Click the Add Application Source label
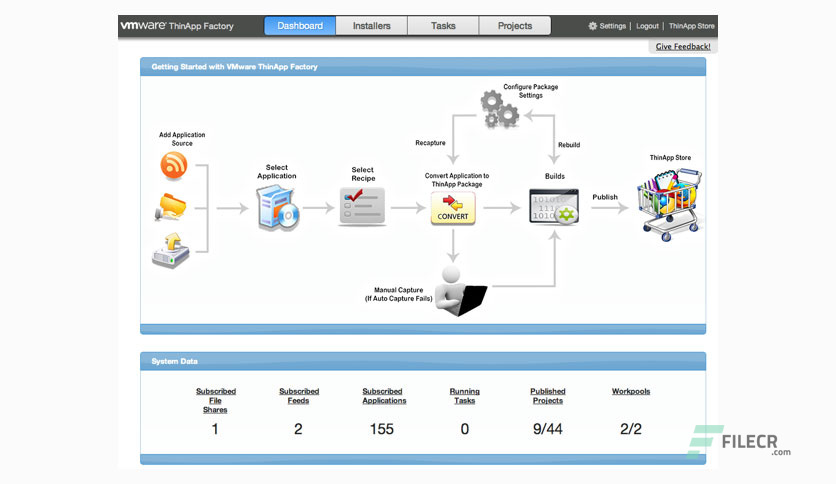This screenshot has height=484, width=836. pyautogui.click(x=182, y=139)
